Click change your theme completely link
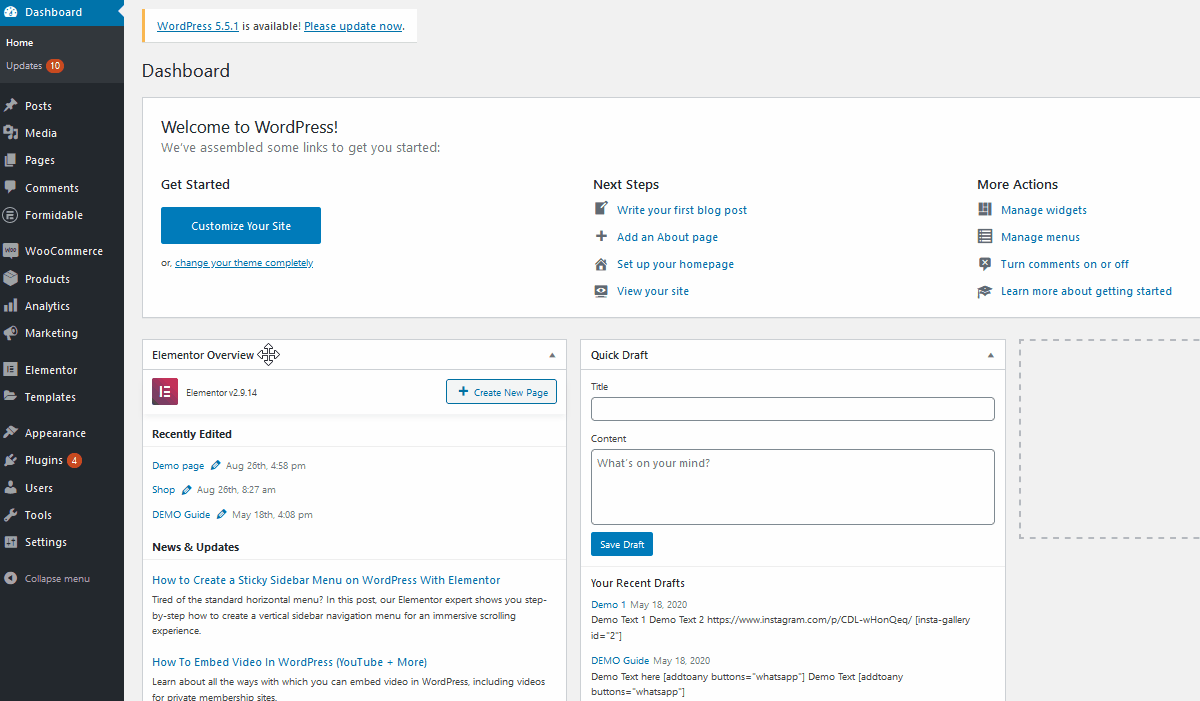 pyautogui.click(x=244, y=263)
